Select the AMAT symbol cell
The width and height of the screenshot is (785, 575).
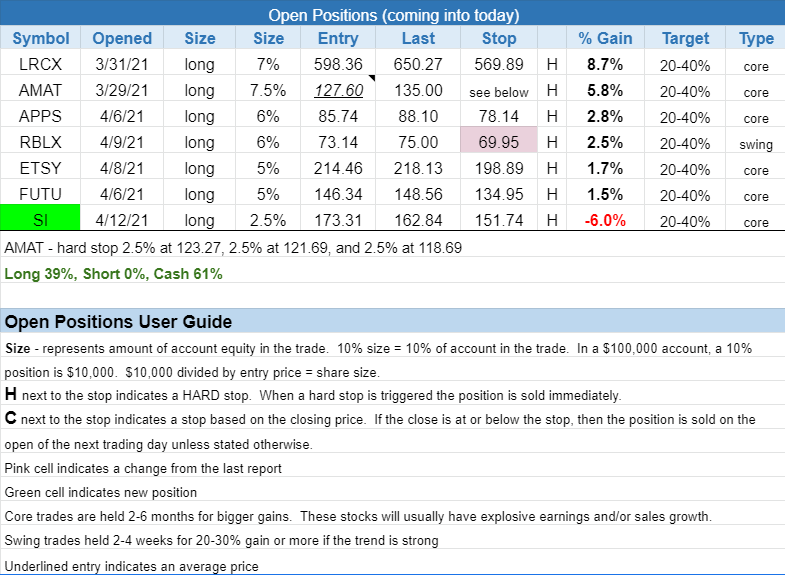tap(40, 90)
